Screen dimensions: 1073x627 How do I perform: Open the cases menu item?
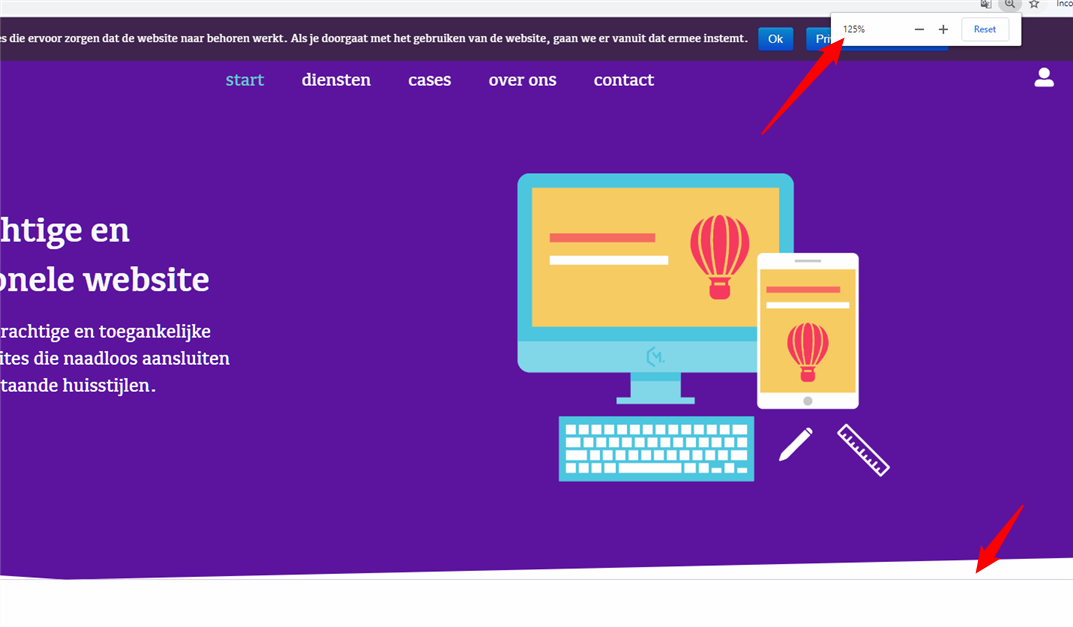pyautogui.click(x=430, y=80)
